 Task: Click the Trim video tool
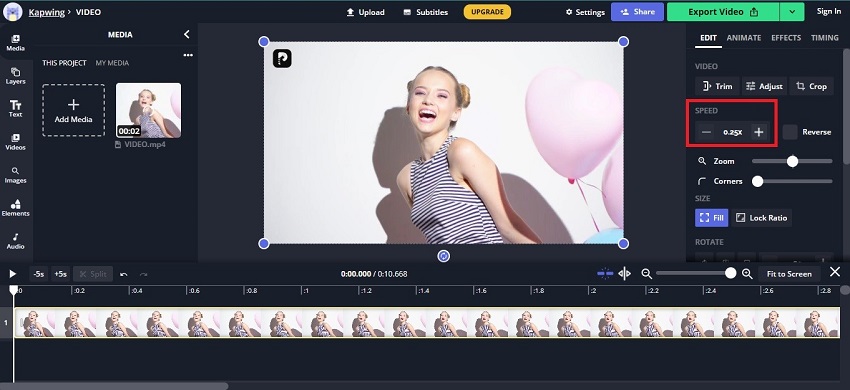(717, 86)
